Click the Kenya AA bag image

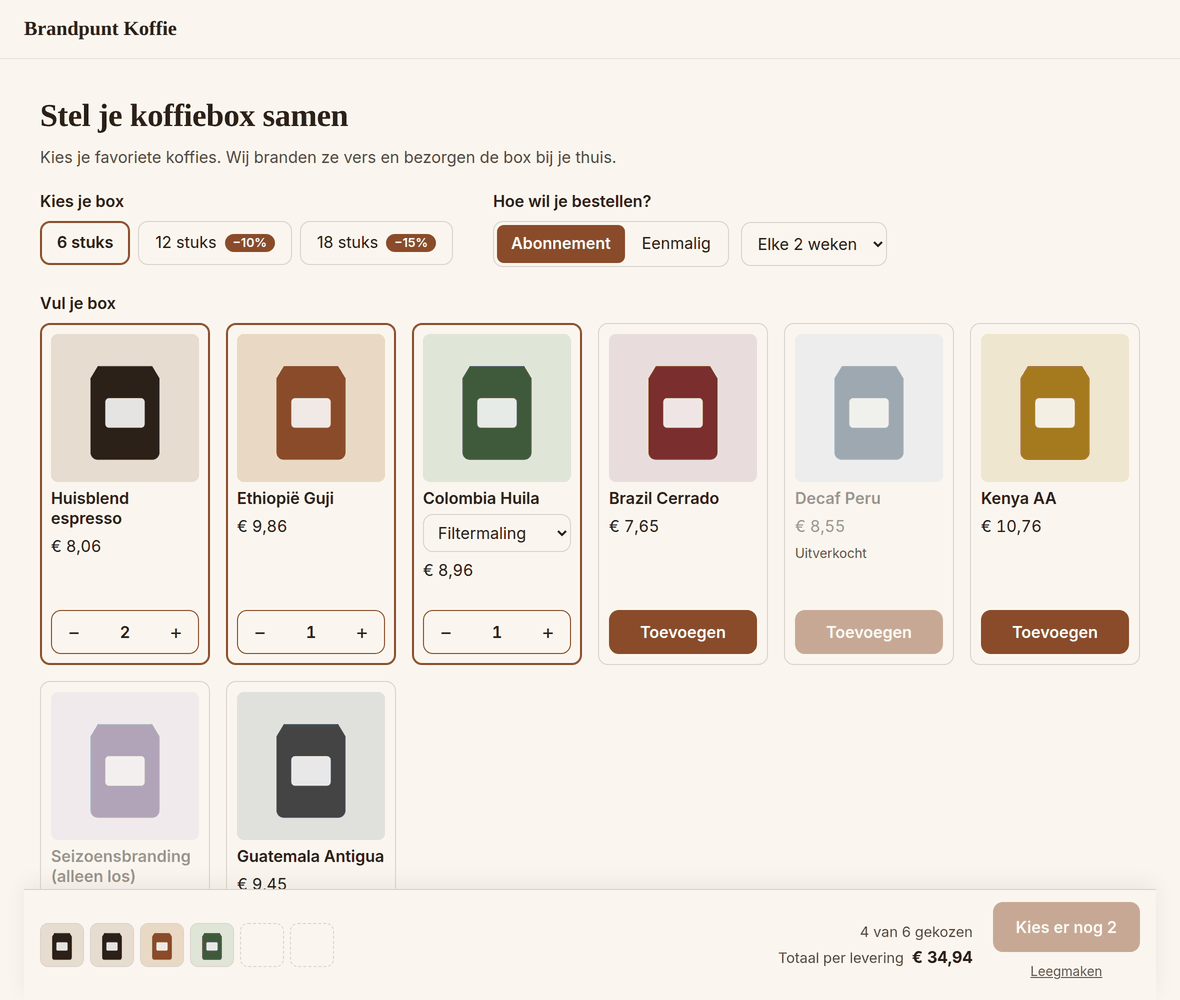point(1054,408)
